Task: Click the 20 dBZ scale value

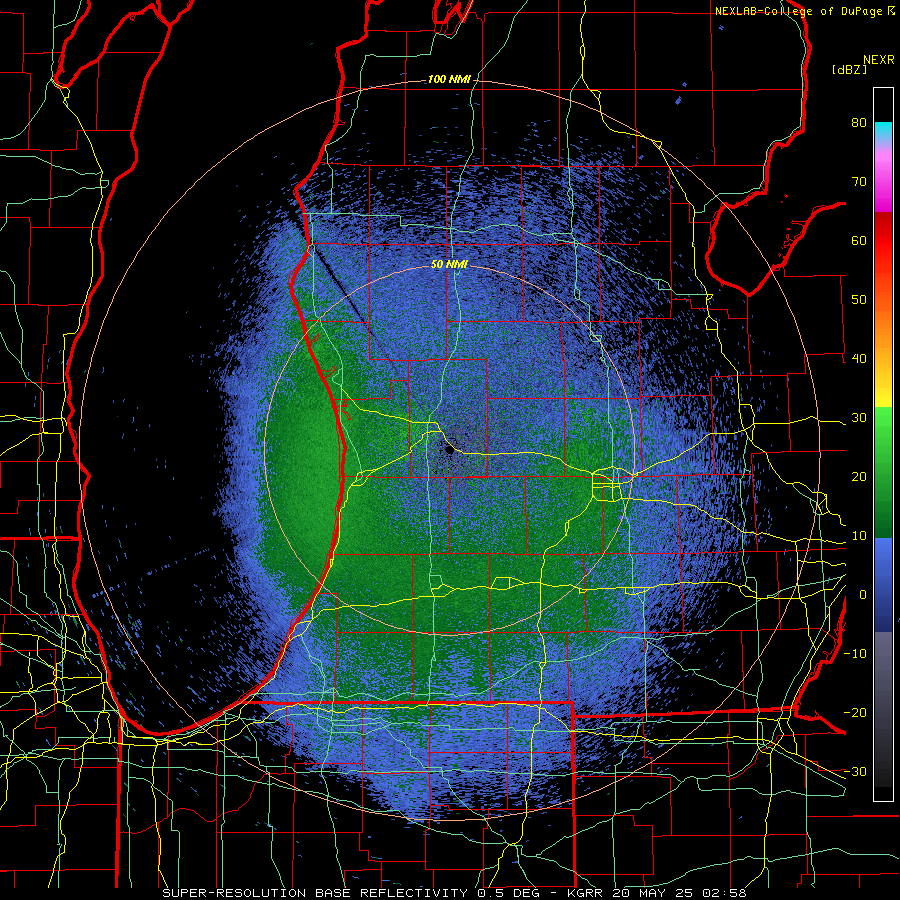Action: pos(859,477)
